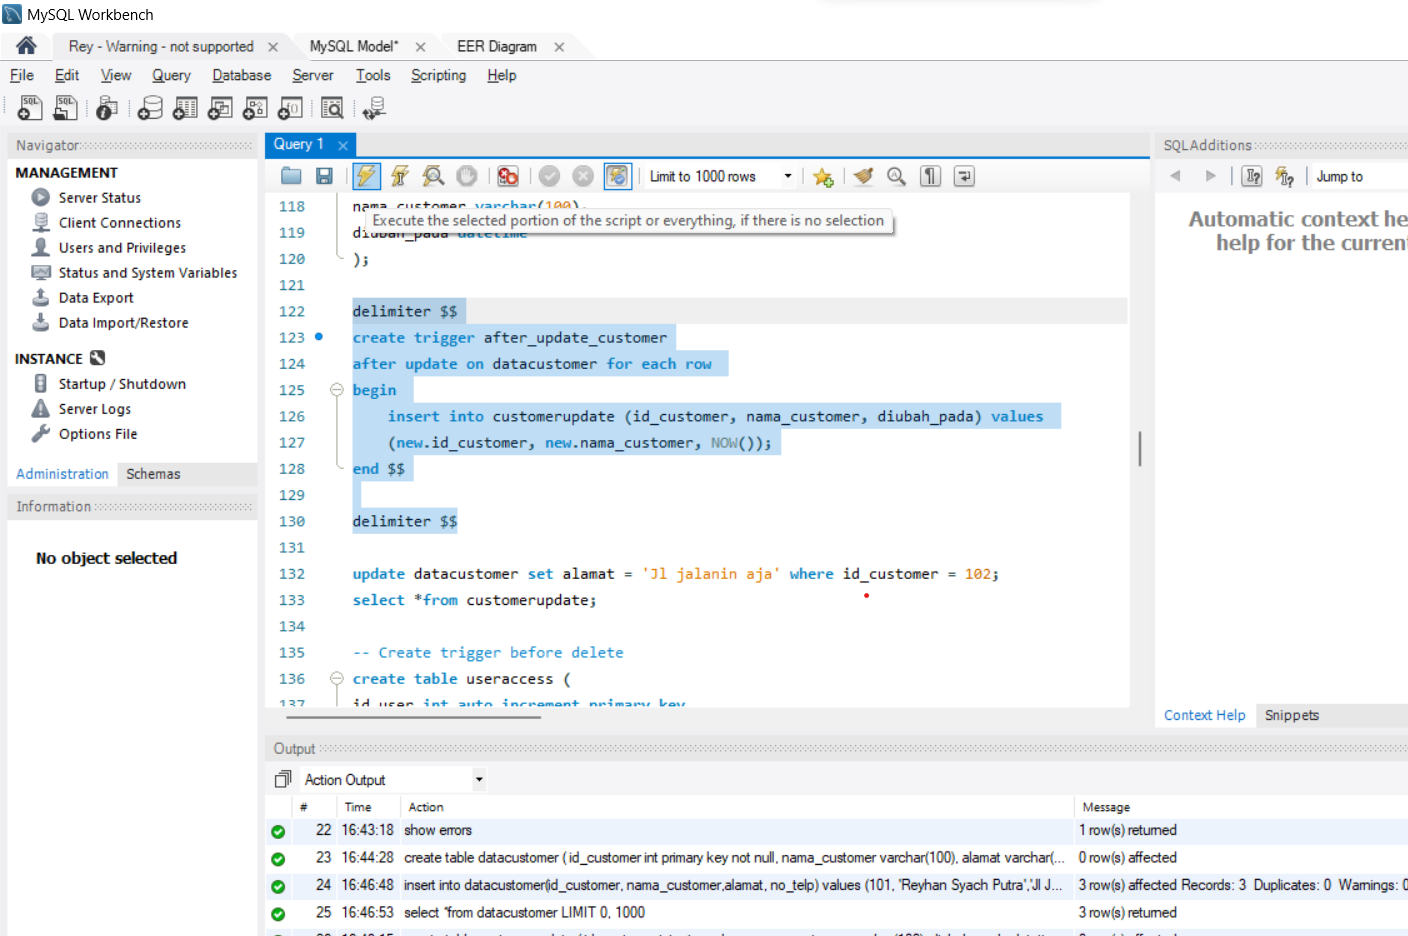1408x936 pixels.
Task: Open the Scripting menu
Action: (438, 75)
